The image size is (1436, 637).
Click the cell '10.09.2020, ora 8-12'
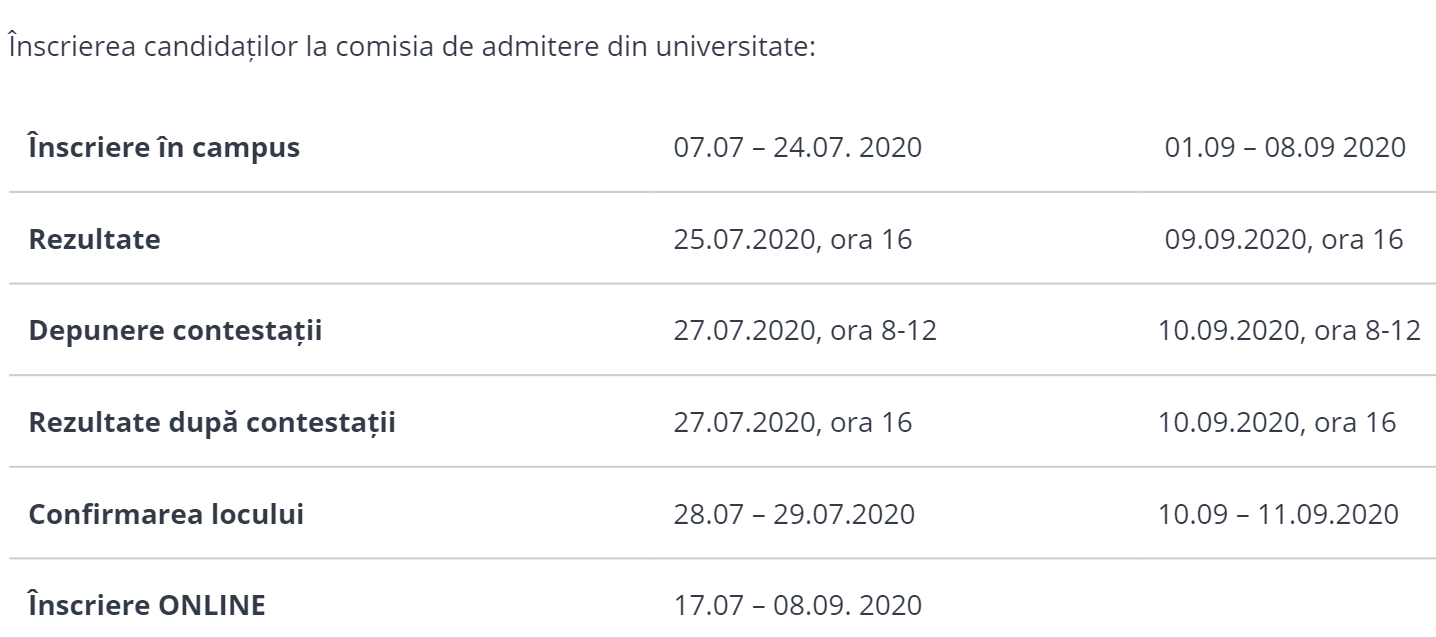pyautogui.click(x=1289, y=331)
